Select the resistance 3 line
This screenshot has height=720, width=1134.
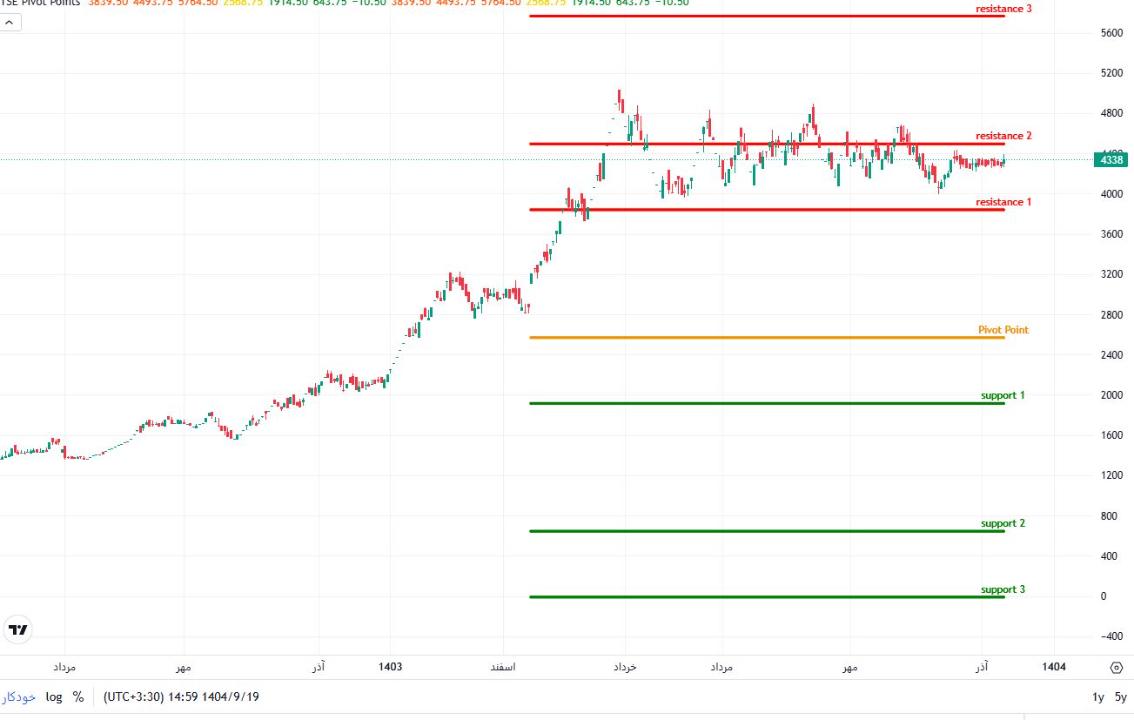pyautogui.click(x=1003, y=9)
